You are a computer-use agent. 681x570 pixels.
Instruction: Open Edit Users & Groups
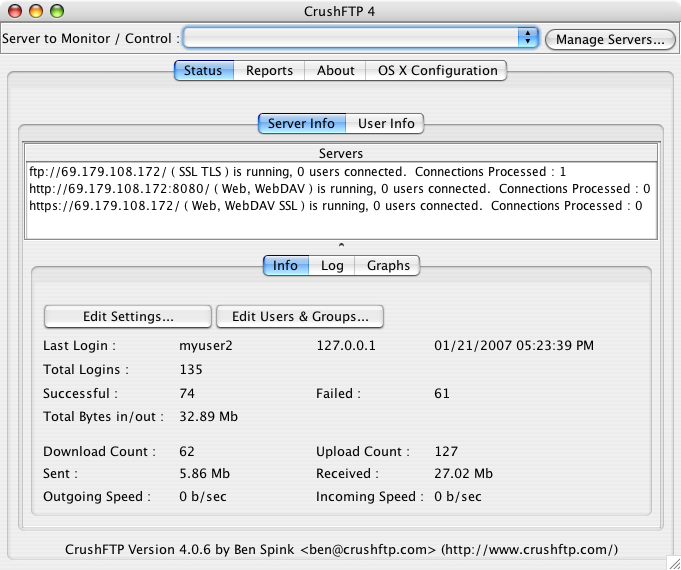(300, 316)
